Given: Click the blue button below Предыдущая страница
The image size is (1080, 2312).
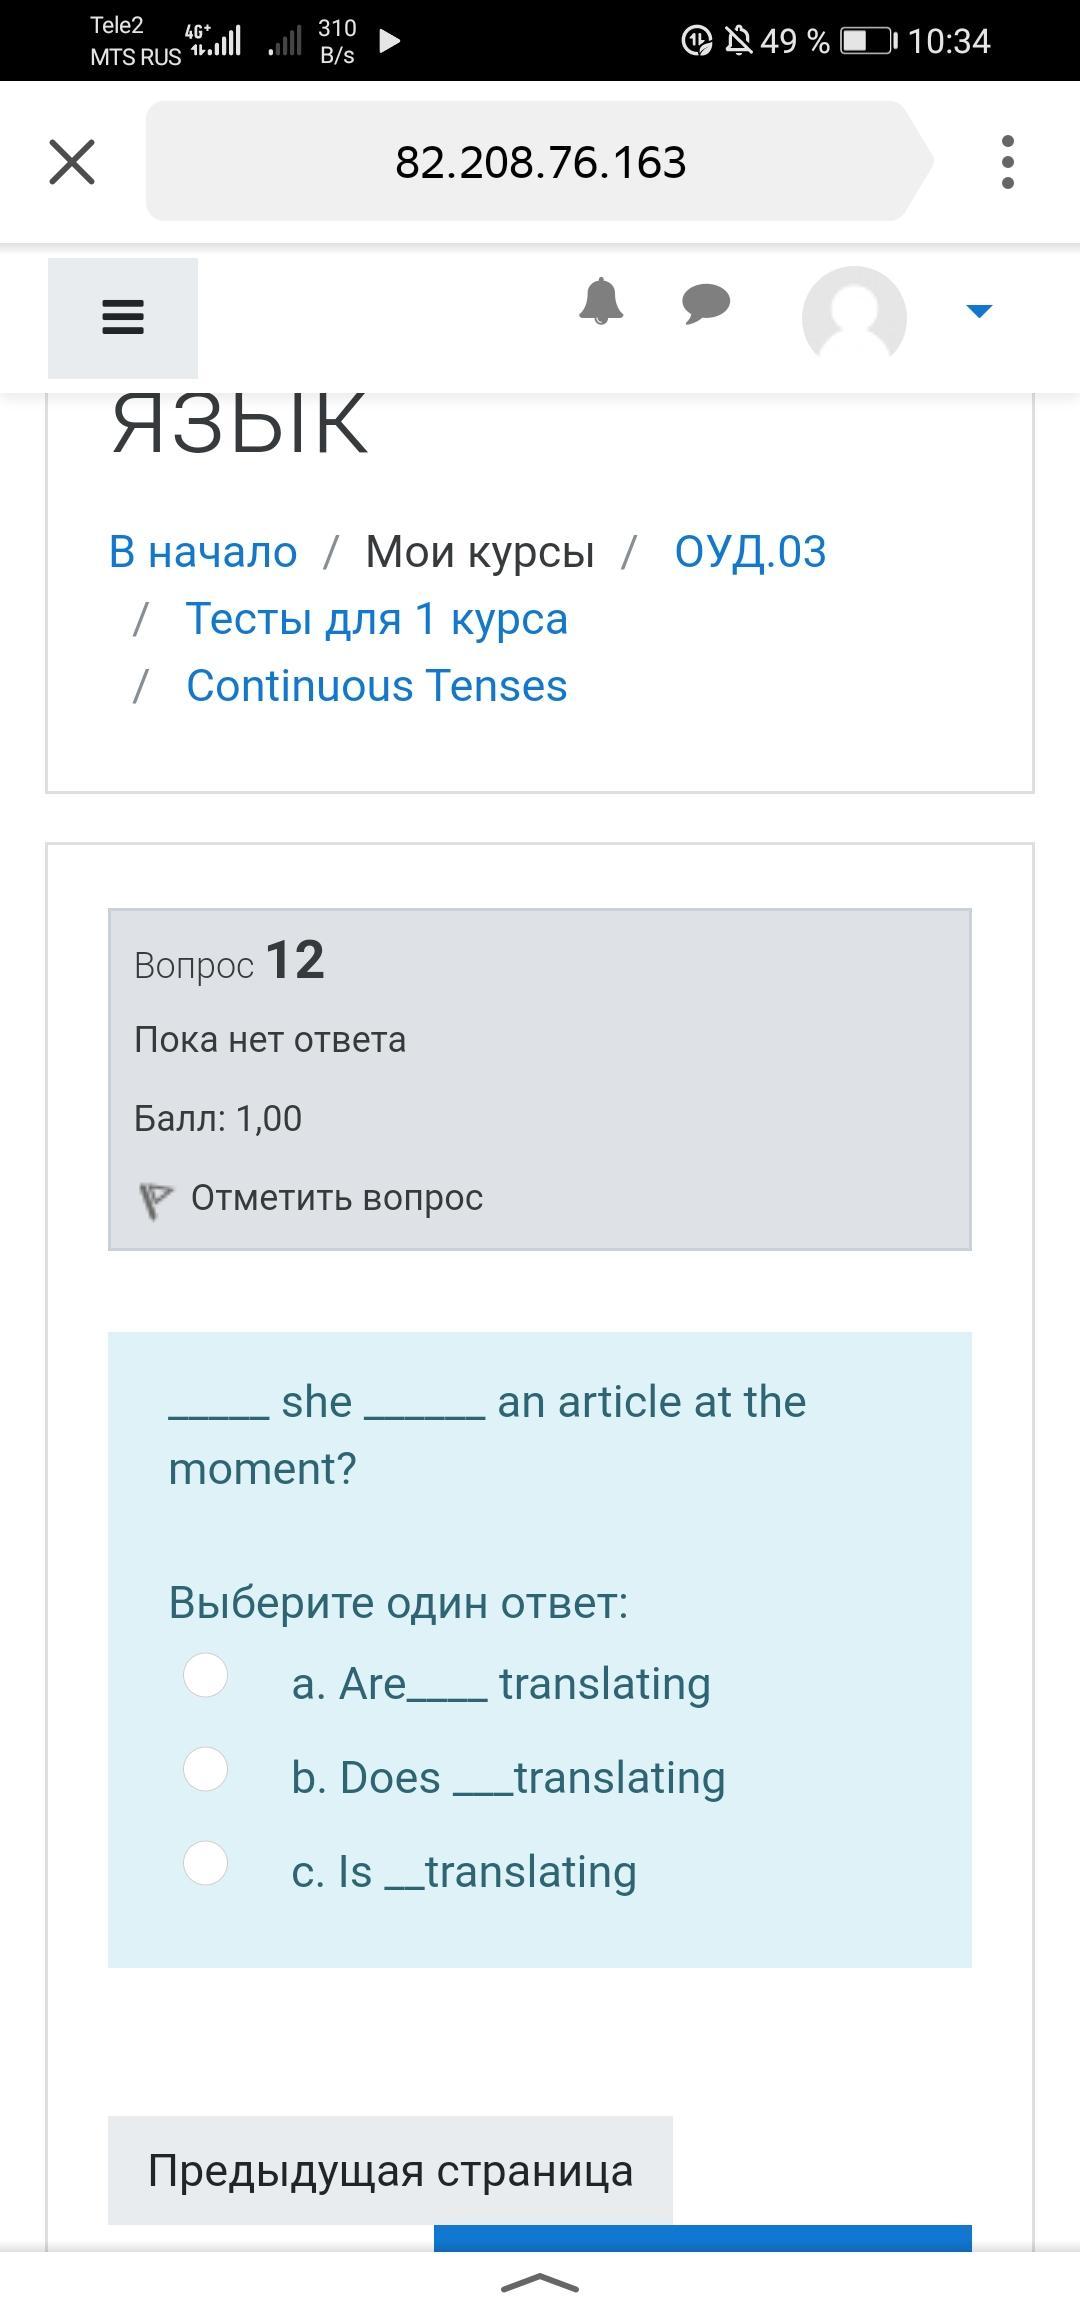Looking at the screenshot, I should point(702,2237).
